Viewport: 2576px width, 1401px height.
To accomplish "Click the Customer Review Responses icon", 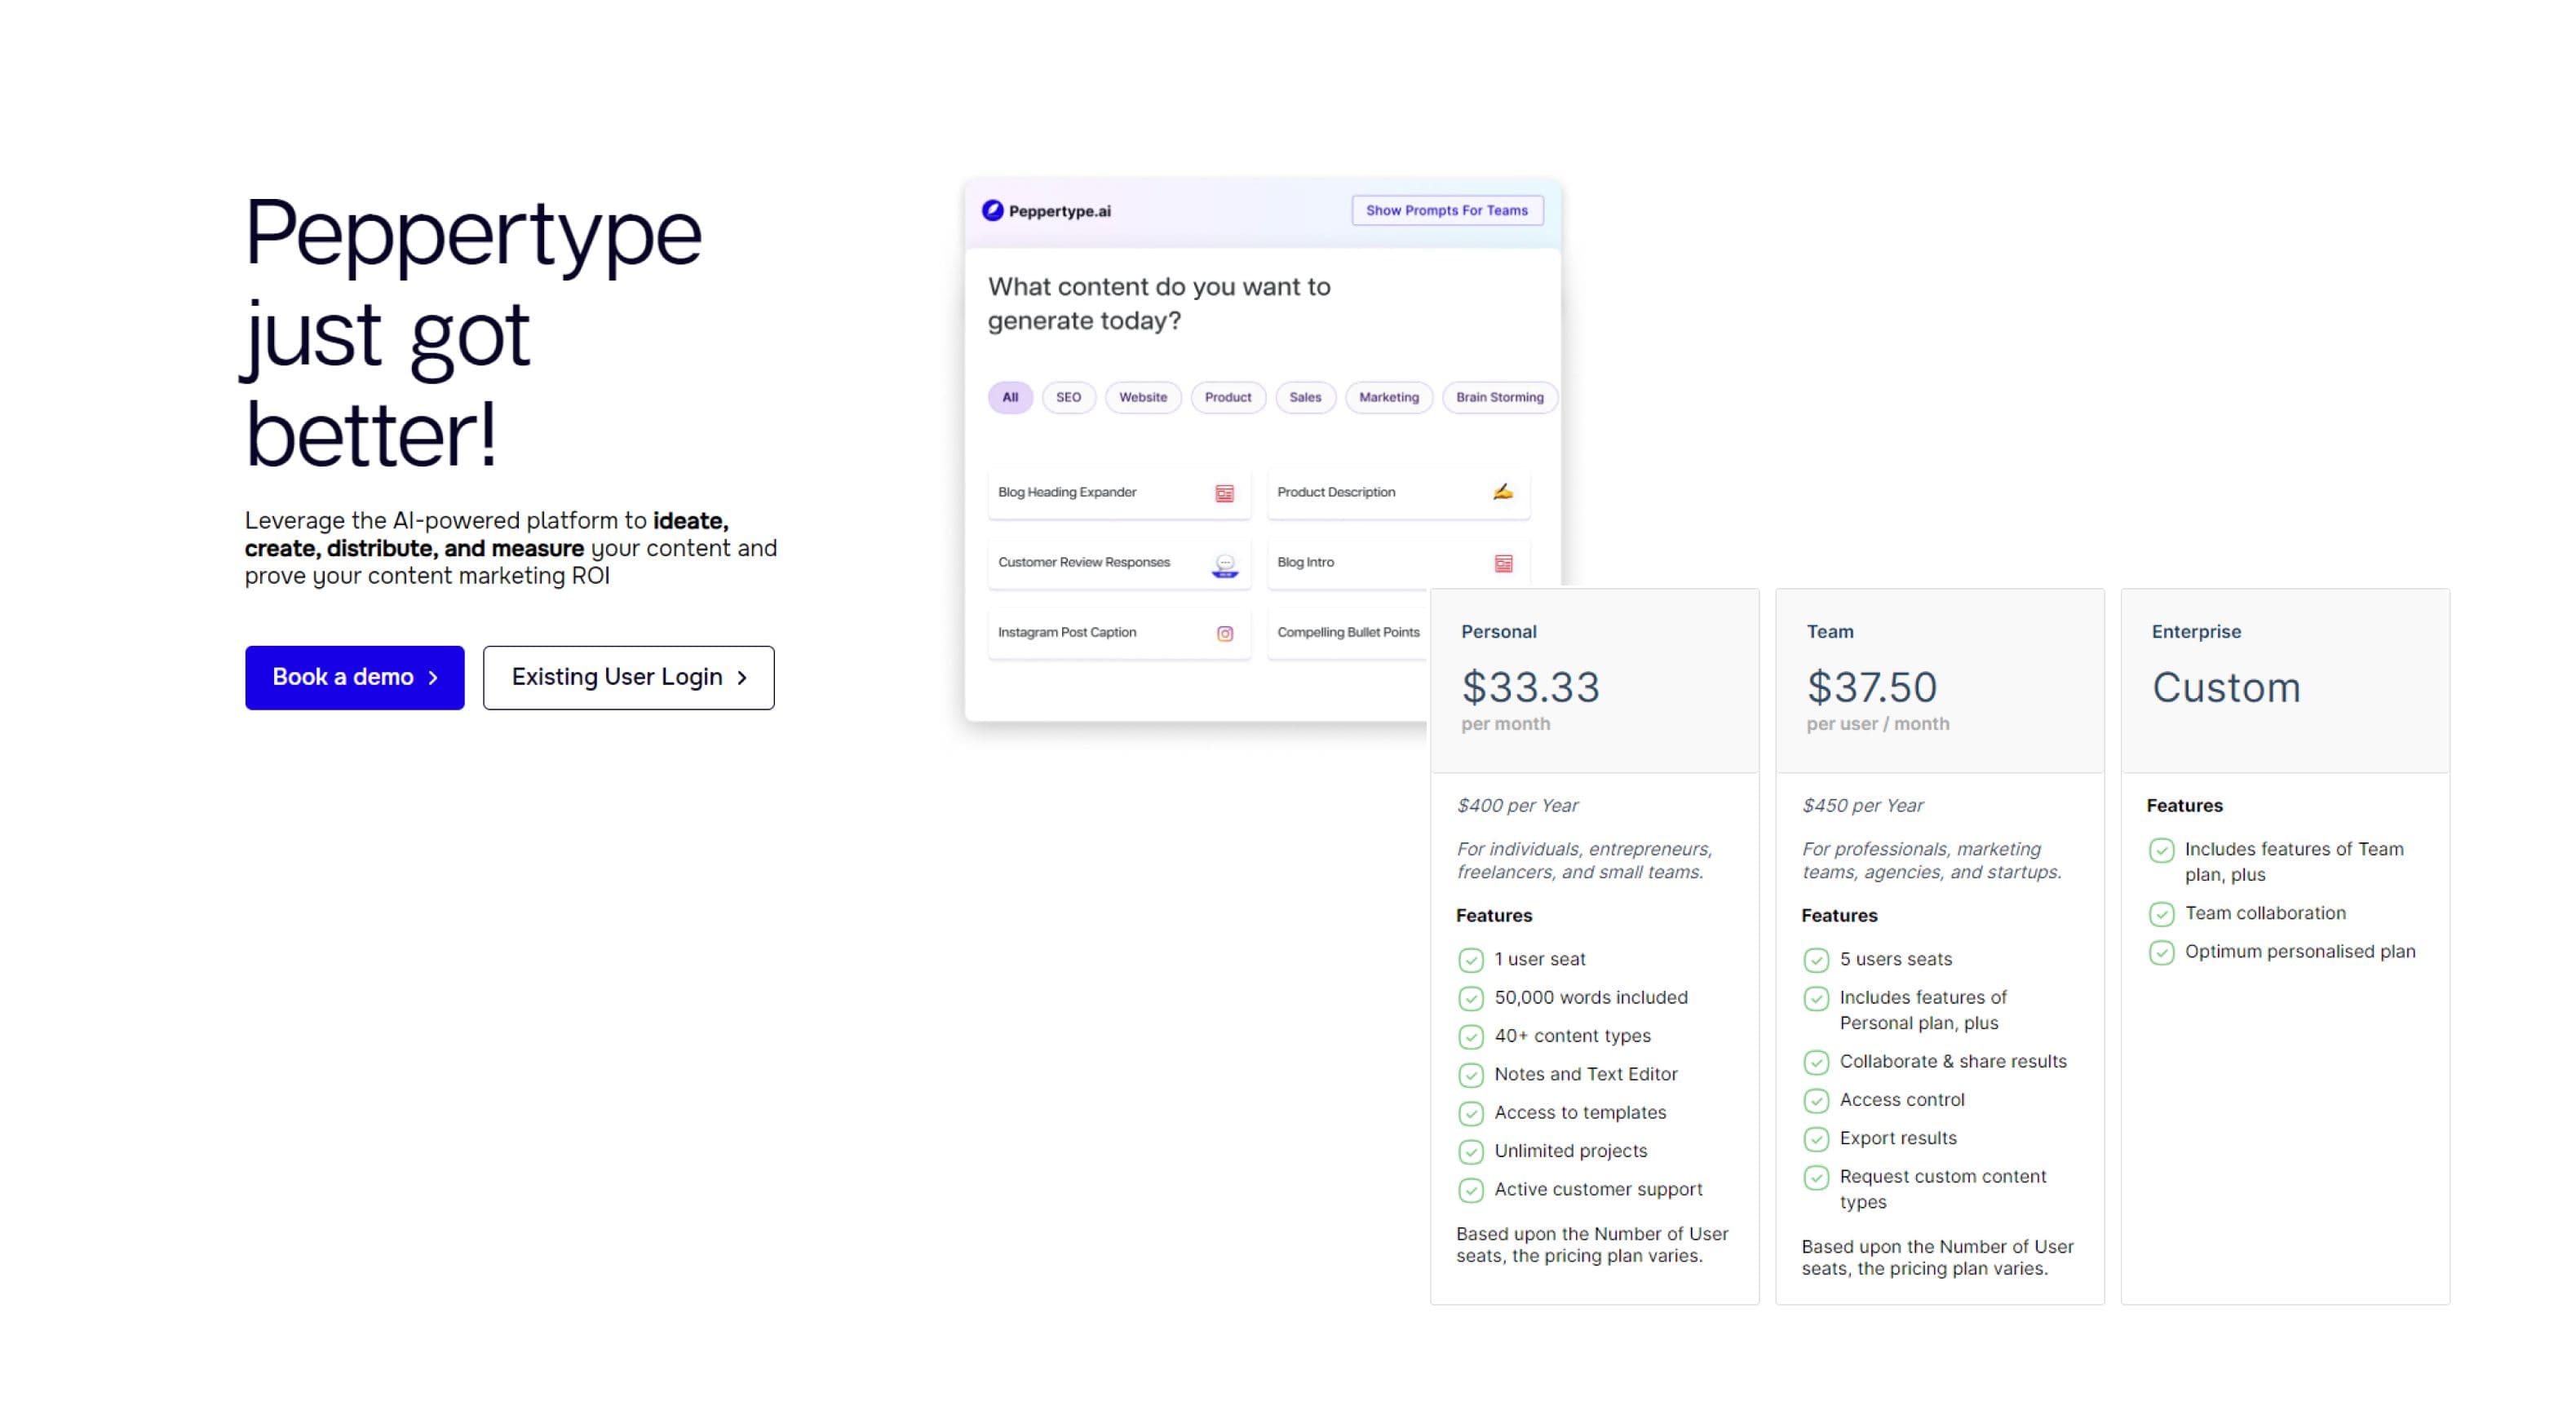I will tap(1225, 565).
